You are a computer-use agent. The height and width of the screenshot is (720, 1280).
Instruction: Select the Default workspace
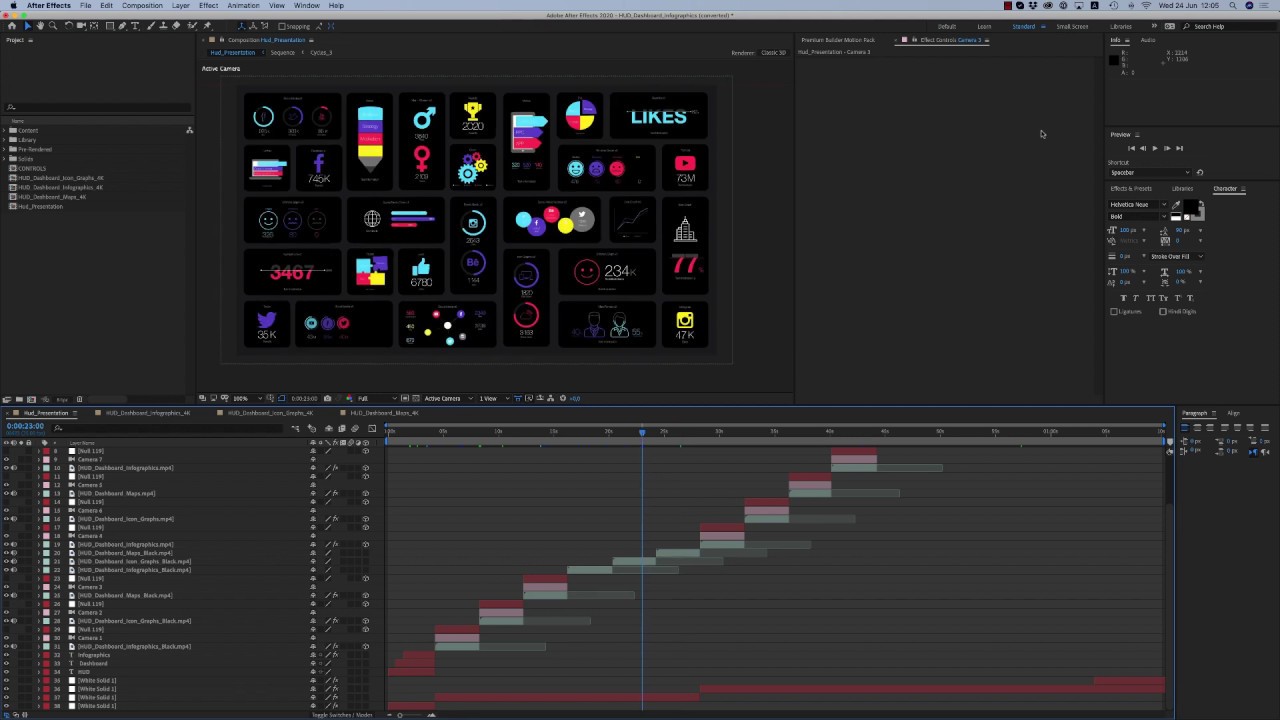point(946,26)
